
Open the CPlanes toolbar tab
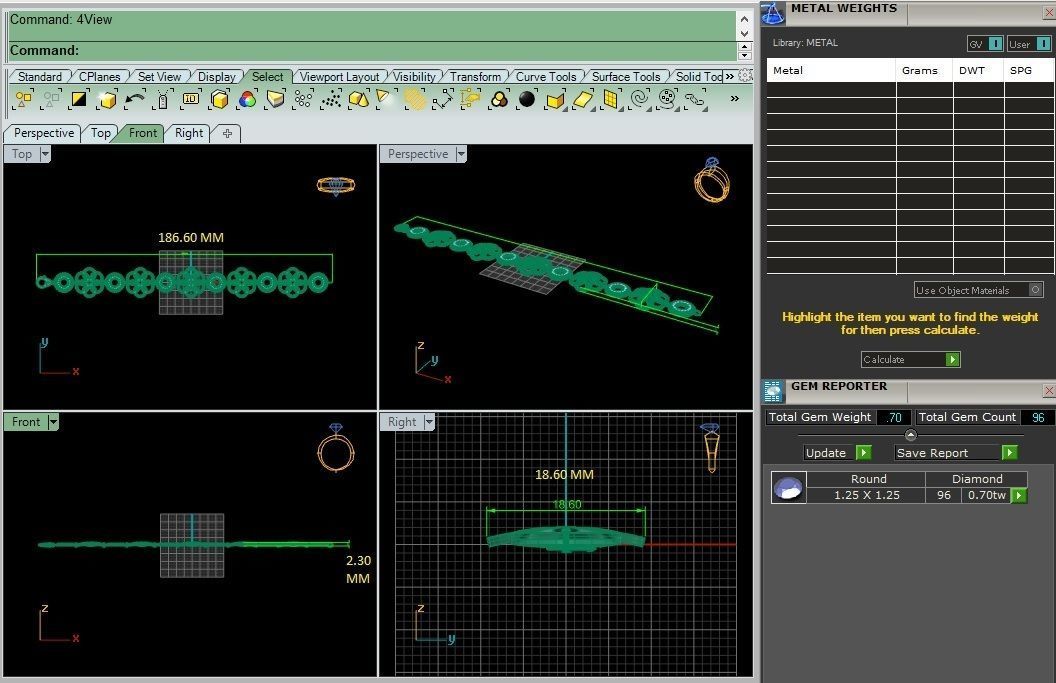tap(99, 77)
